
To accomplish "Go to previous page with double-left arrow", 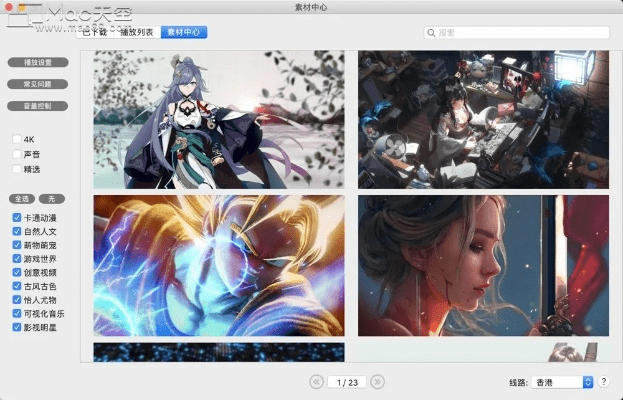I will (x=317, y=382).
